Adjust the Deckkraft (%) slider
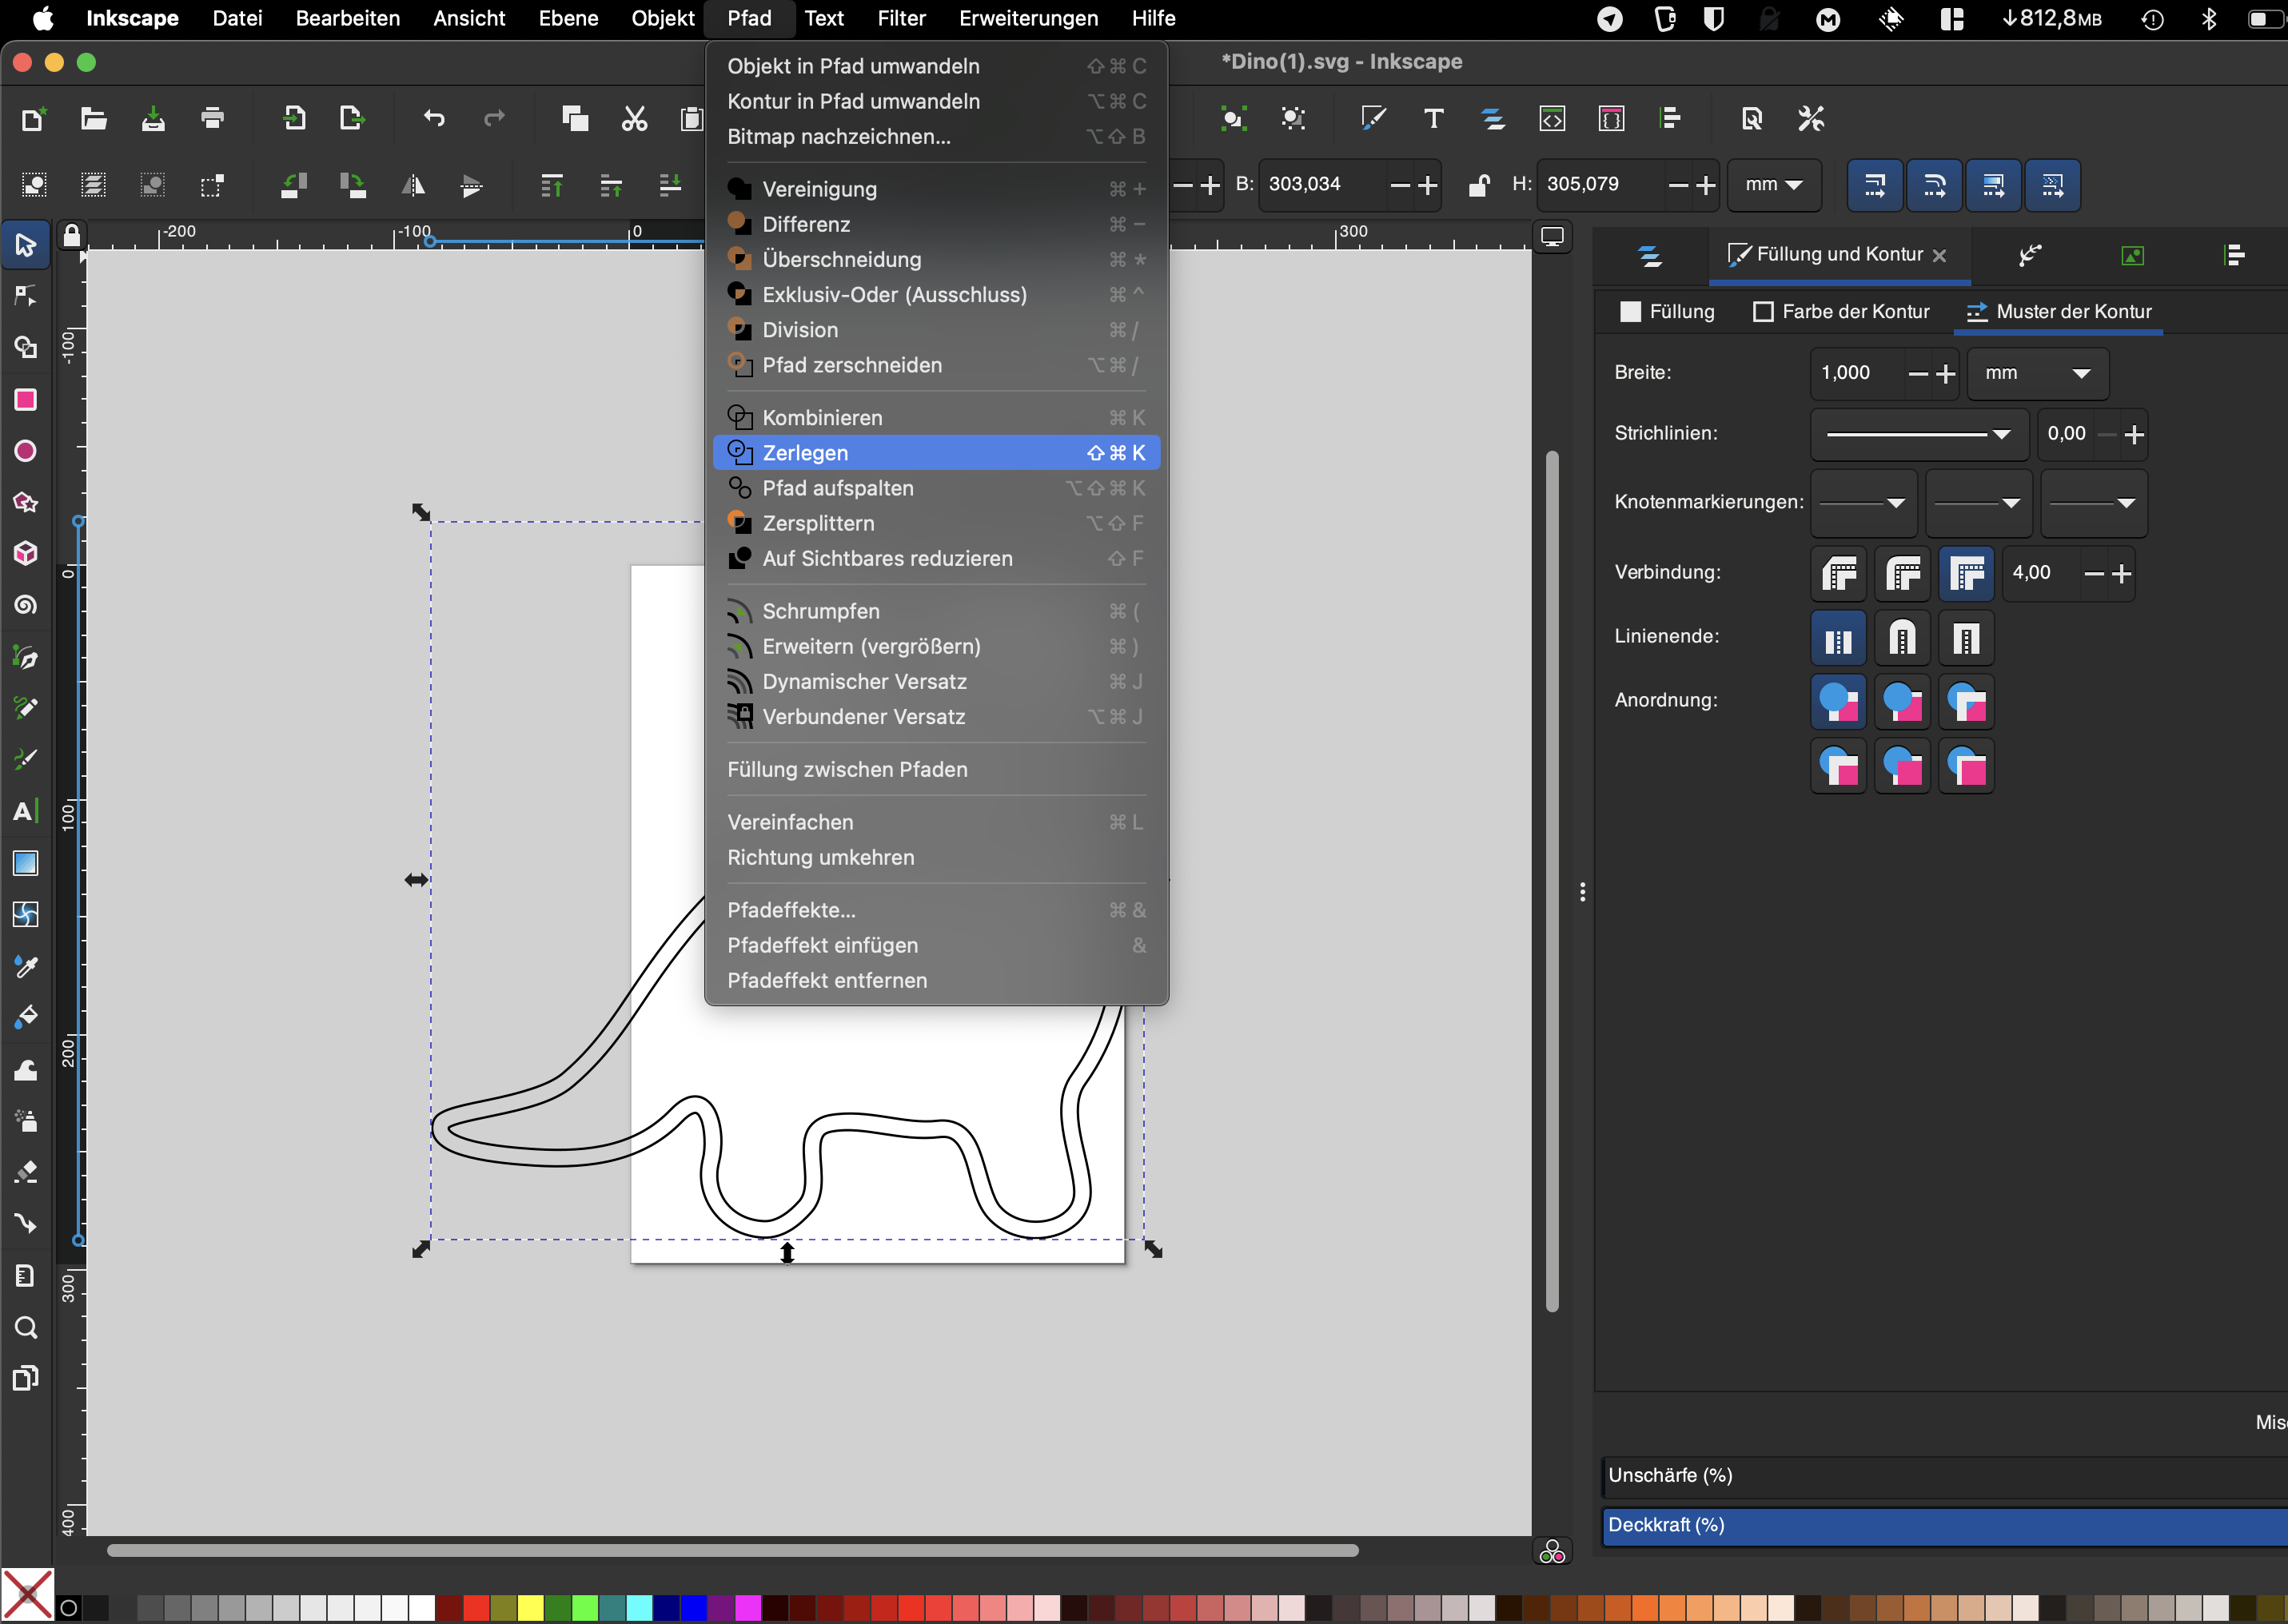Image resolution: width=2288 pixels, height=1624 pixels. point(1944,1526)
